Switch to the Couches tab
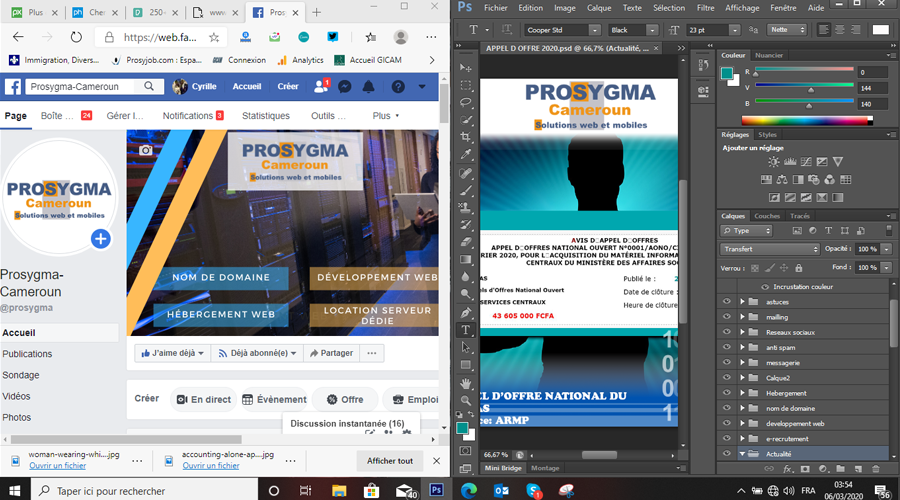The image size is (900, 500). [x=767, y=216]
